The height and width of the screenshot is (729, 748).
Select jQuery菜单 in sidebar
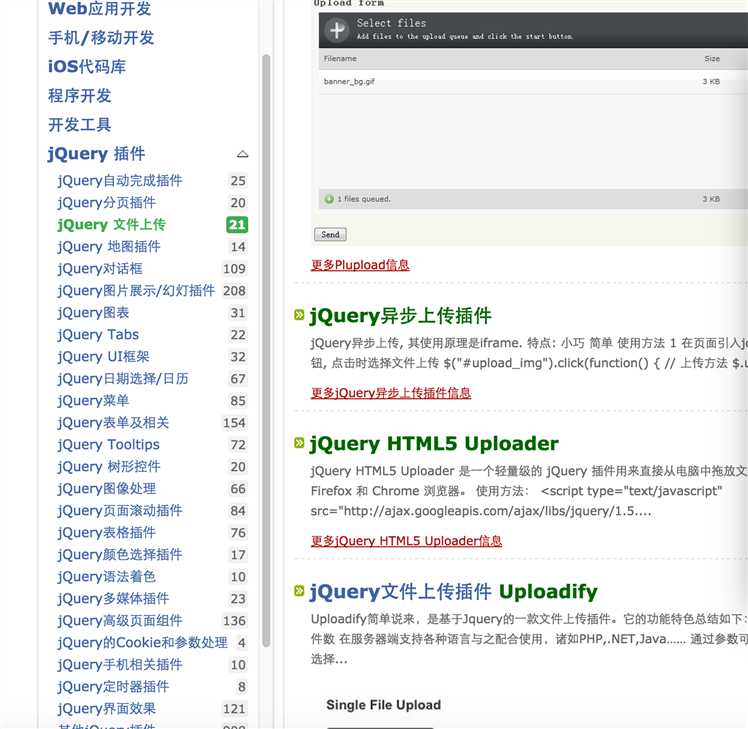[x=93, y=400]
